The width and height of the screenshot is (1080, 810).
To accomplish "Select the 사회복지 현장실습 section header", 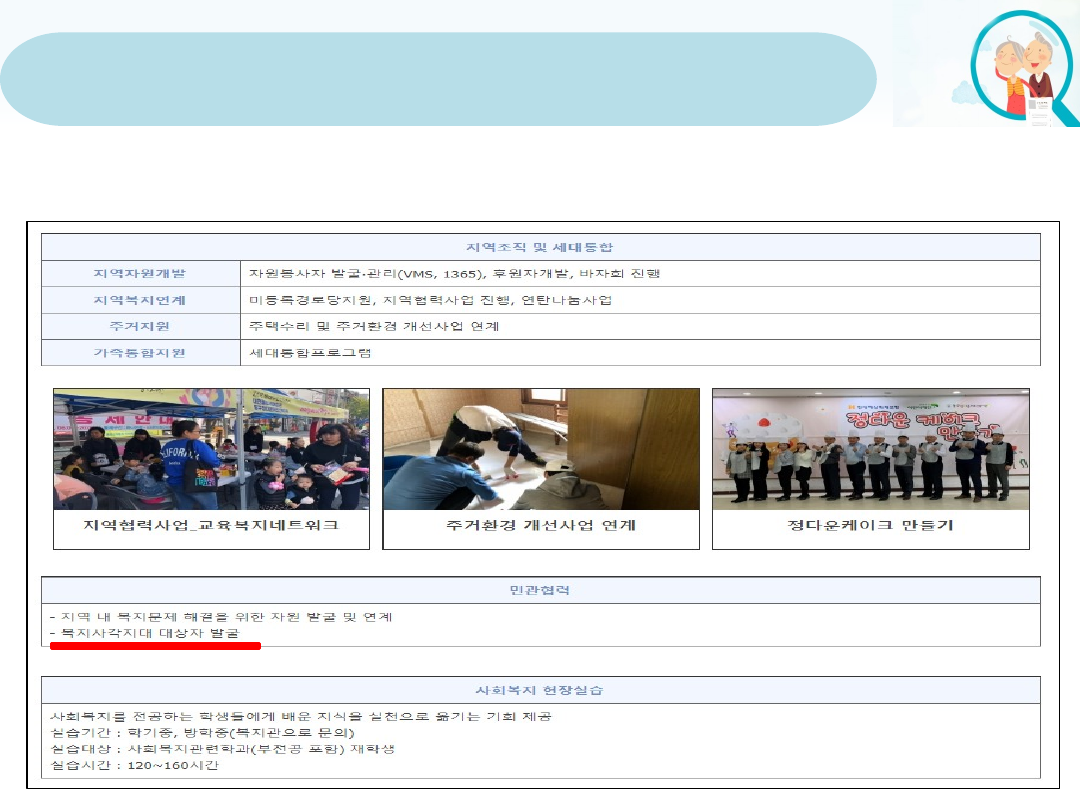I will (540, 690).
